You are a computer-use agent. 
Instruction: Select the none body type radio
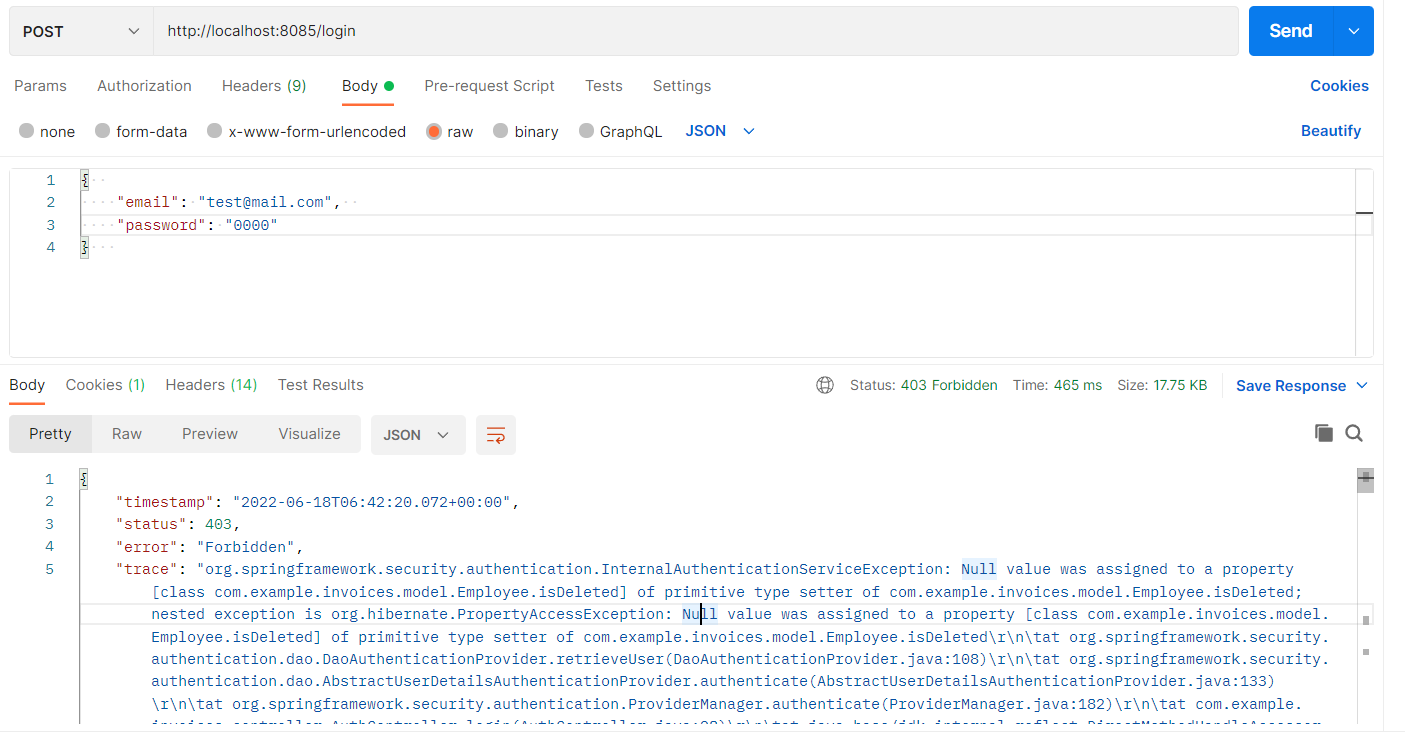tap(27, 131)
